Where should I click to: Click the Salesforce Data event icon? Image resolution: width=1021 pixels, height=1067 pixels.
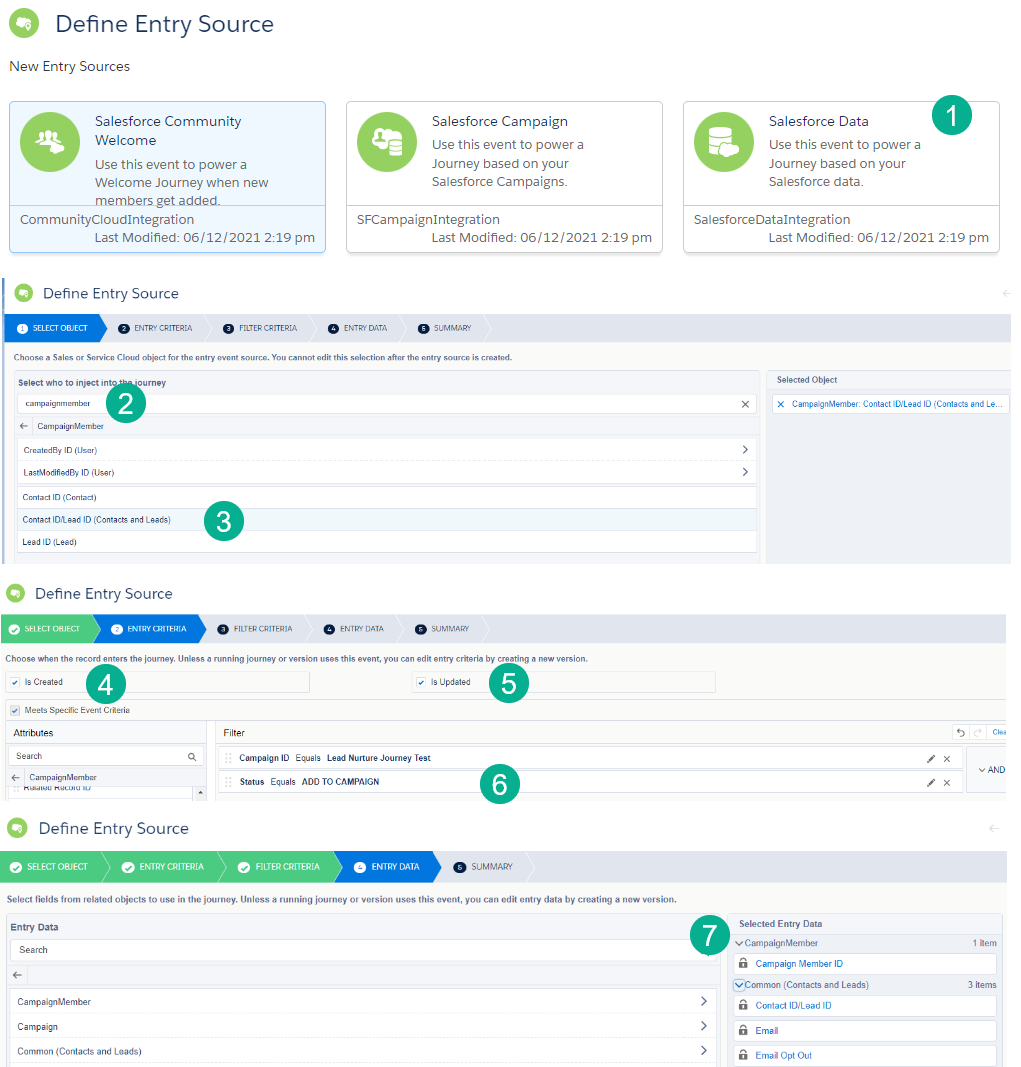pos(723,141)
